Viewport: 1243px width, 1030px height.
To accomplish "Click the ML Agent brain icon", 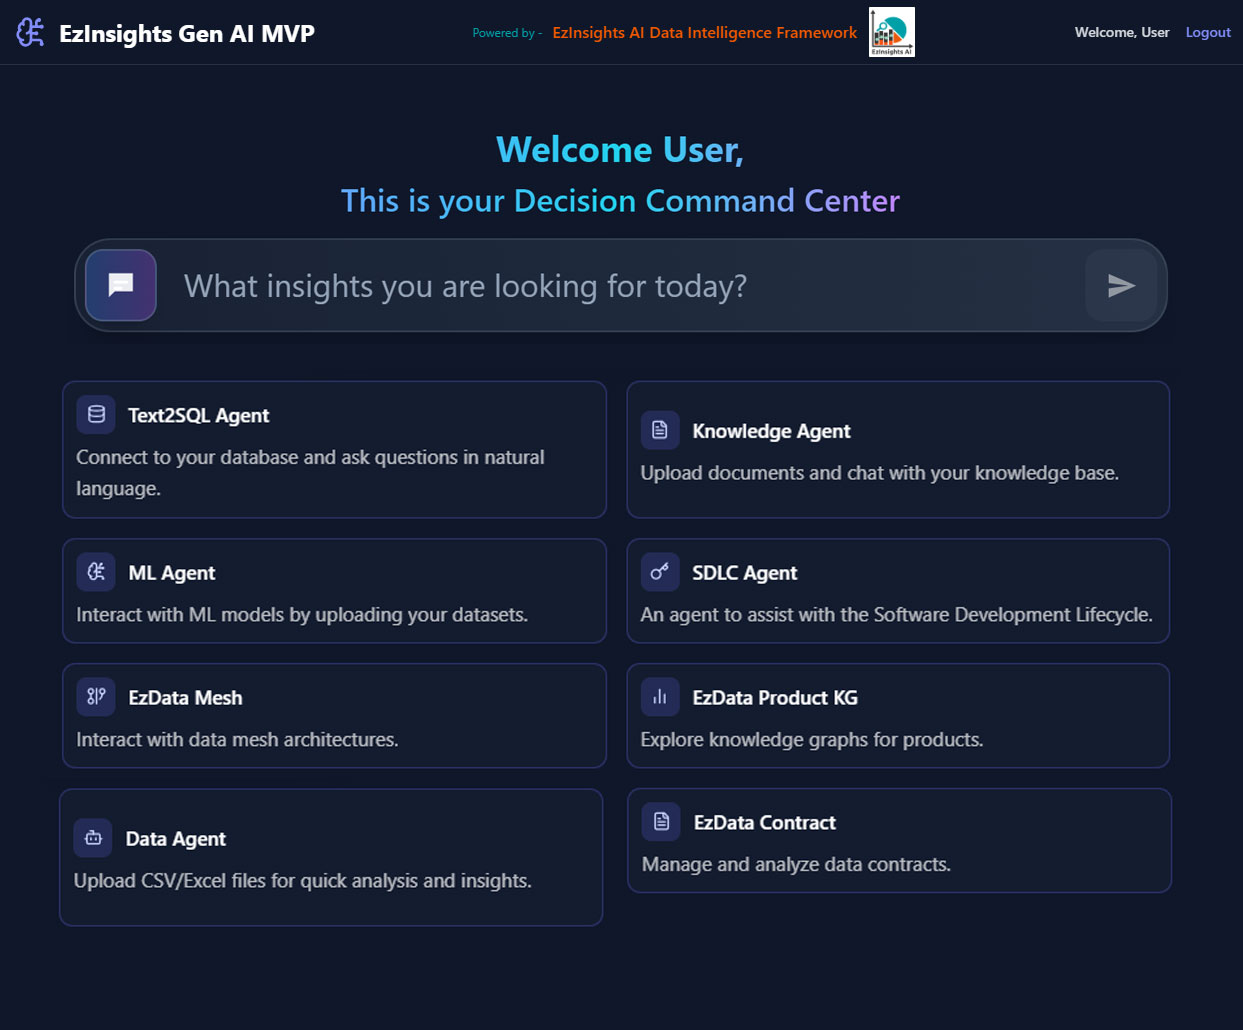I will (x=96, y=572).
